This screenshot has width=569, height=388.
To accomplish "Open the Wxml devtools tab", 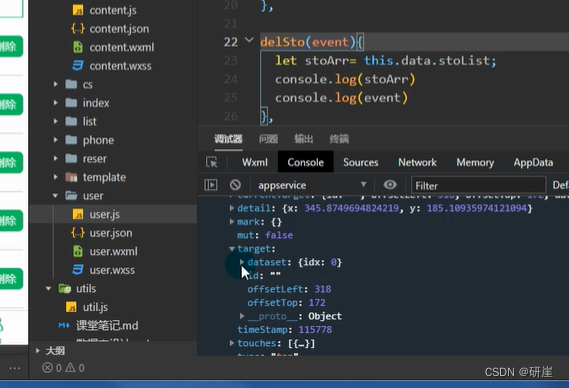I will pos(255,162).
